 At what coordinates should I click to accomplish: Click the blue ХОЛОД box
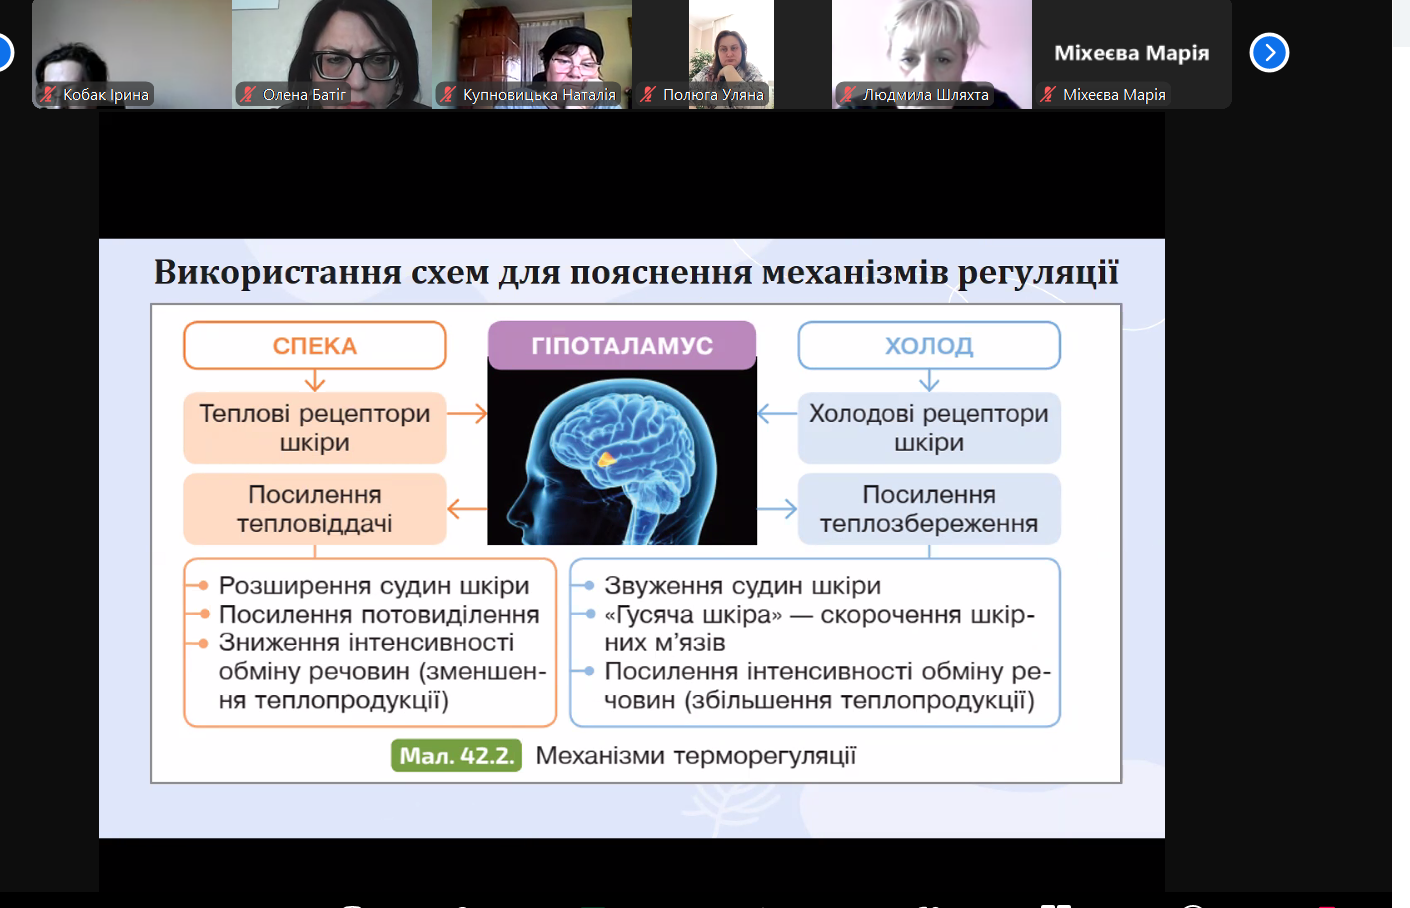pos(928,346)
